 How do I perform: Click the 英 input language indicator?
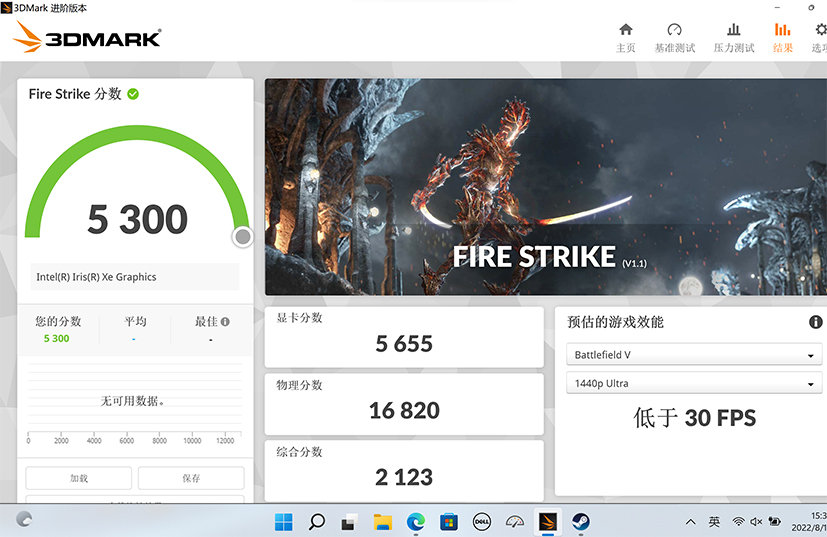pyautogui.click(x=714, y=522)
